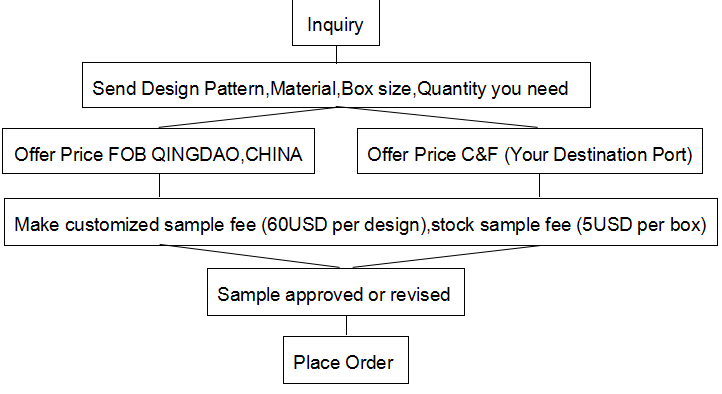Click the text '60USD per design'
Image resolution: width=722 pixels, height=394 pixels.
click(343, 225)
